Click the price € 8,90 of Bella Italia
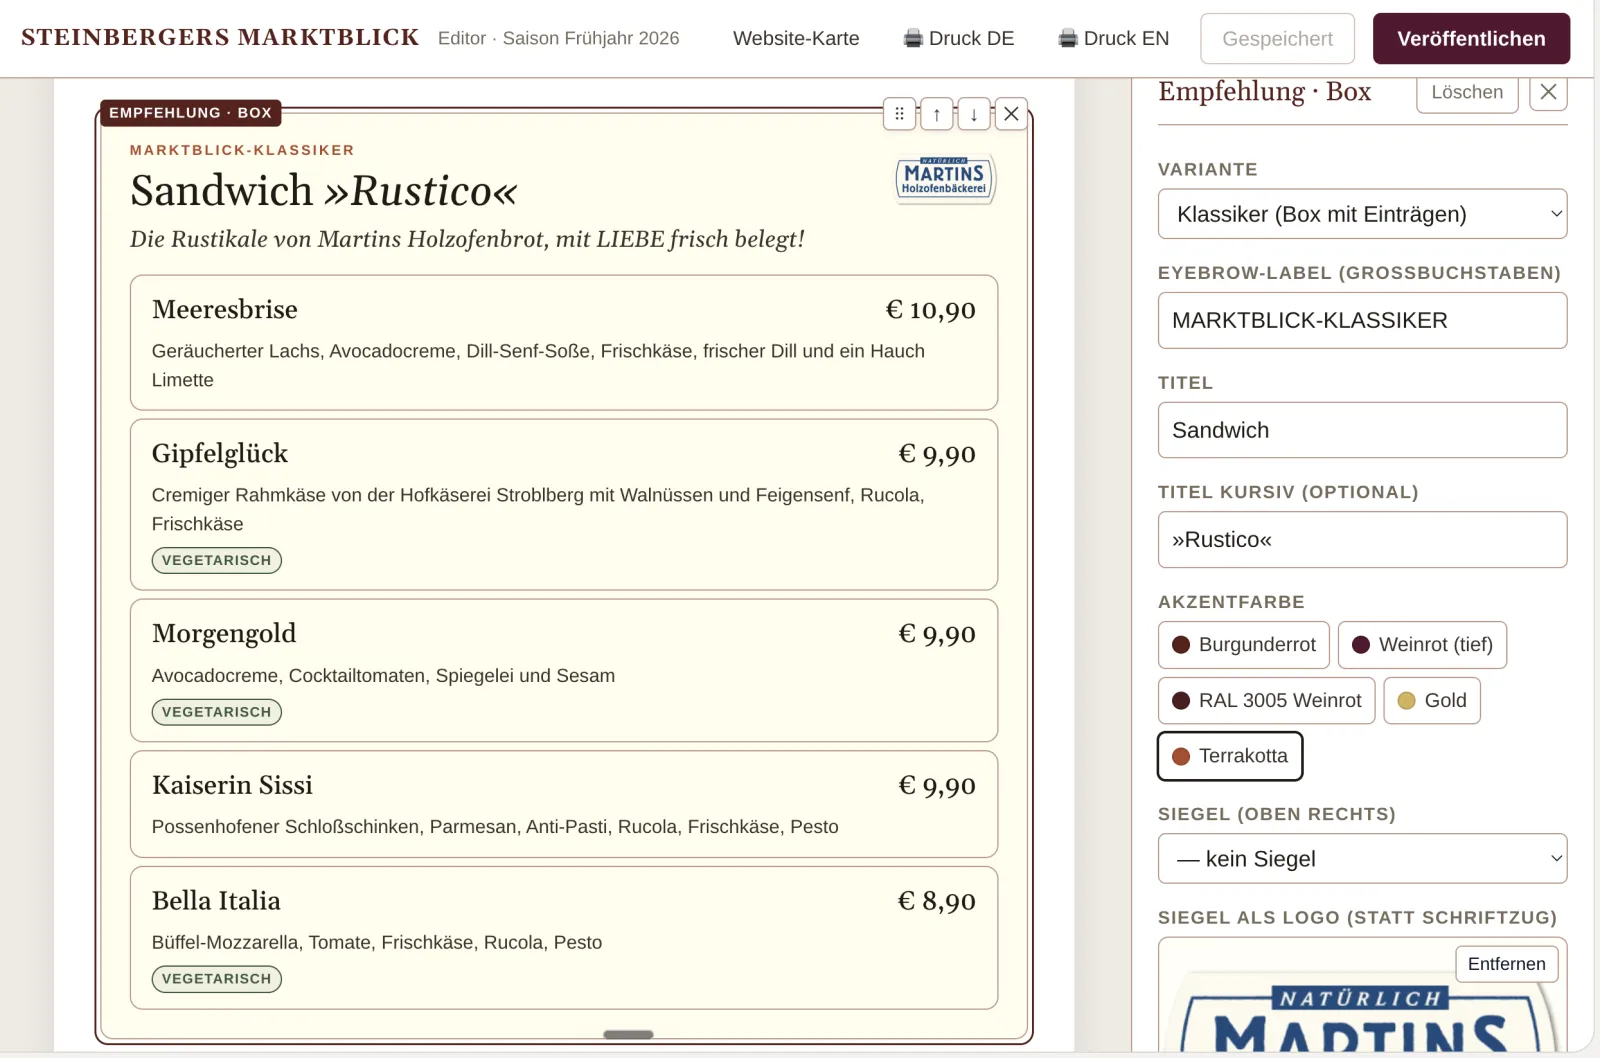 click(936, 901)
